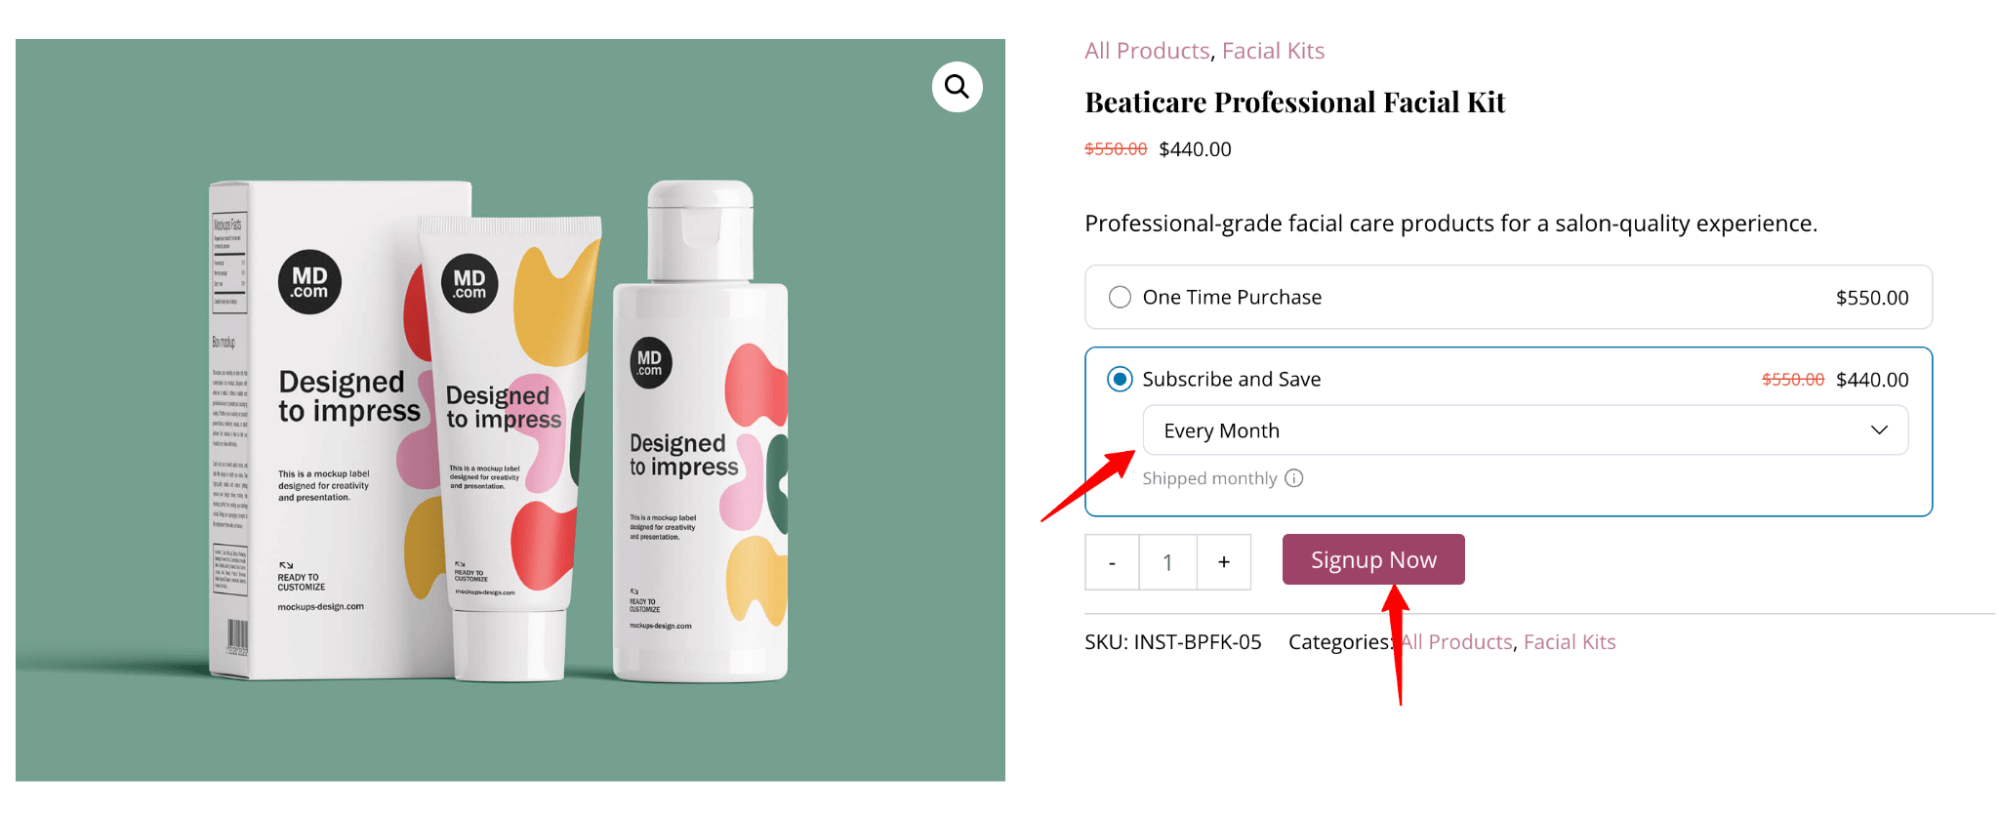Viewport: 1999px width, 829px height.
Task: Decrease quantity with the minus button
Action: (1112, 562)
